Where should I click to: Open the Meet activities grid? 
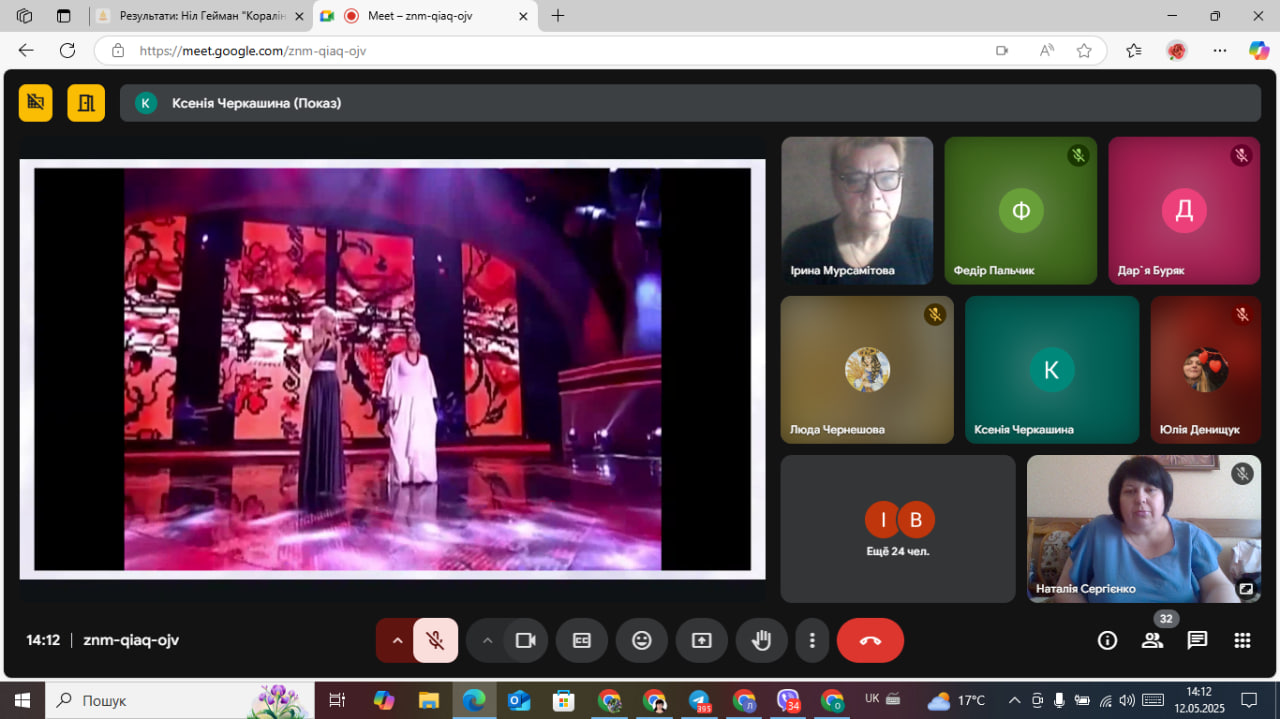pyautogui.click(x=1242, y=641)
